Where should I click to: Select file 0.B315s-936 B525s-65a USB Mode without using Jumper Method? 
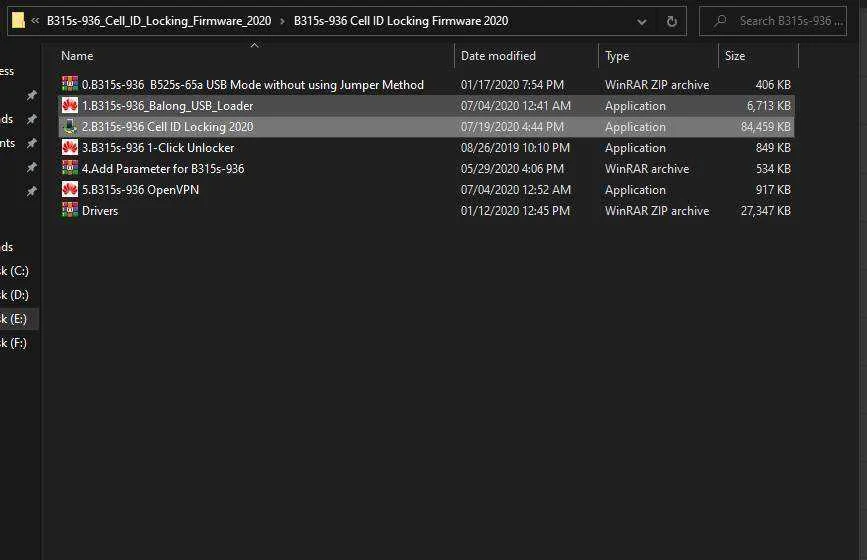click(x=253, y=85)
